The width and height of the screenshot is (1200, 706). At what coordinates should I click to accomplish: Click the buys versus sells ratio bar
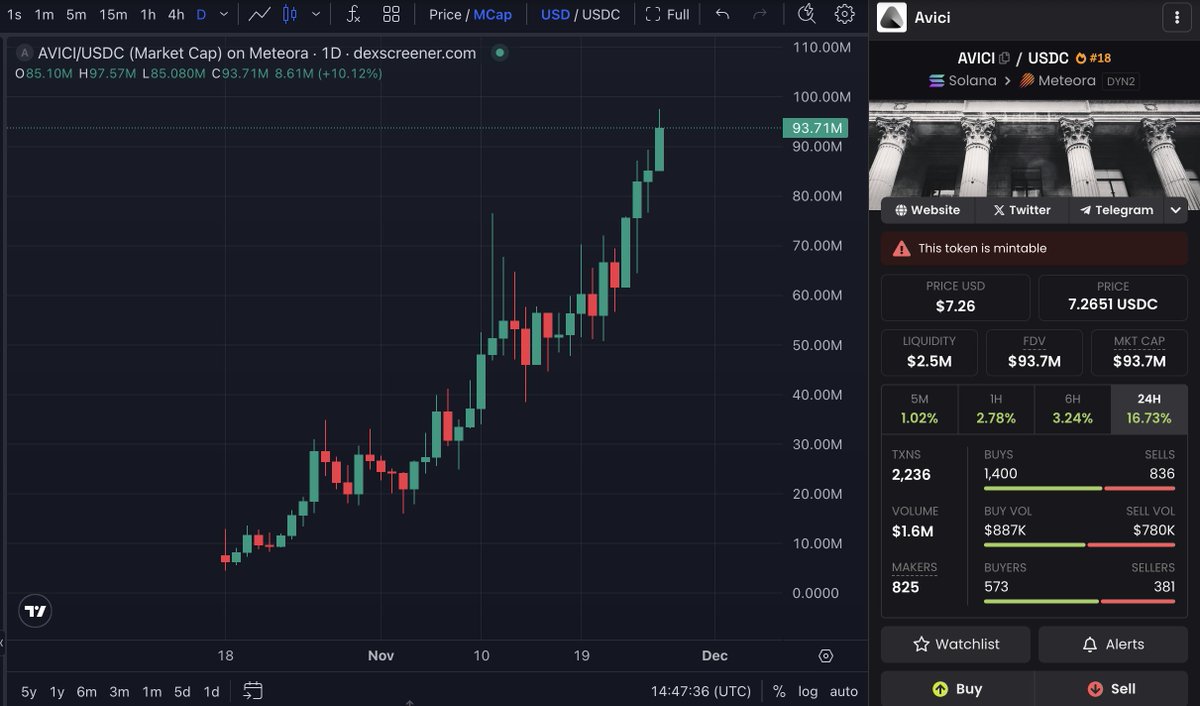(1079, 488)
